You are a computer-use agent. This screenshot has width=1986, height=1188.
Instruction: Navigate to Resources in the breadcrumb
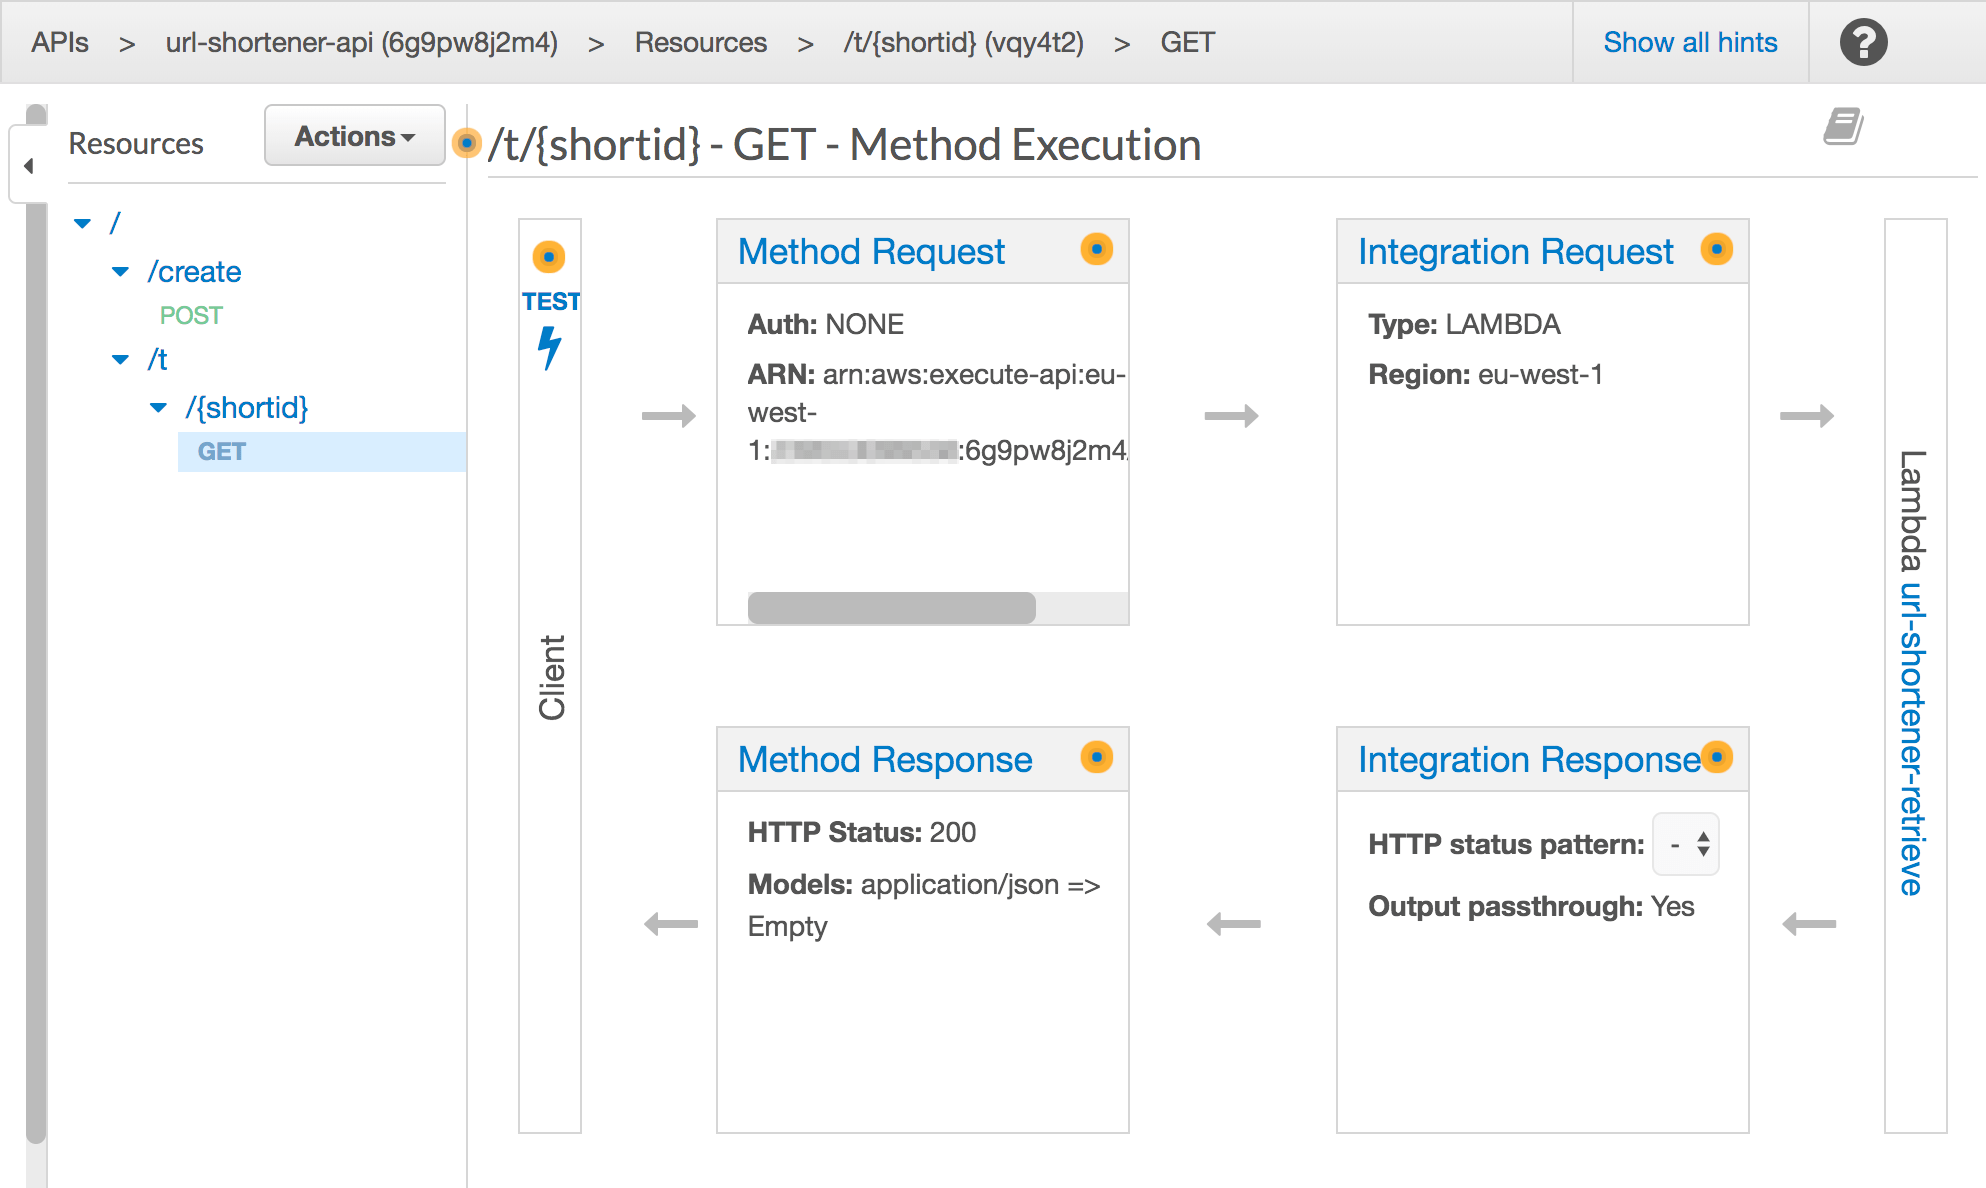(x=700, y=42)
